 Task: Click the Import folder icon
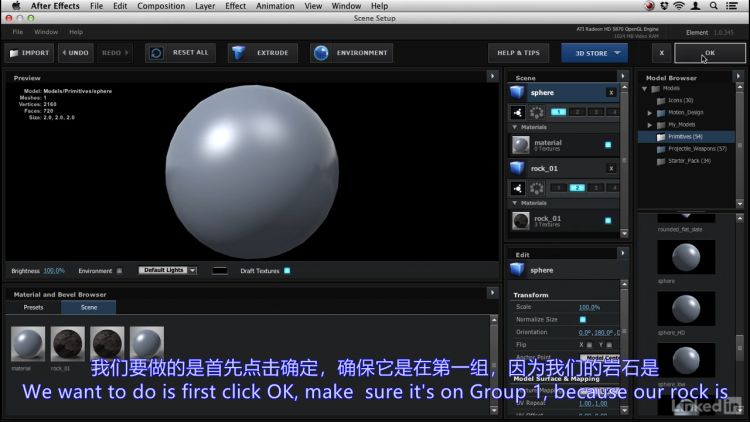[14, 53]
